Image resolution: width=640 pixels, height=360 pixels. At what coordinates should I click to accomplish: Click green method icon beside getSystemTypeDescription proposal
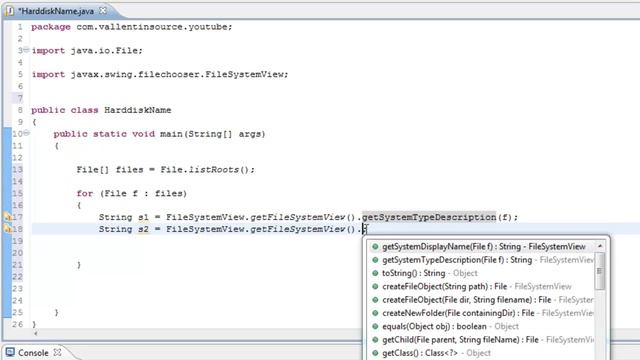point(375,260)
